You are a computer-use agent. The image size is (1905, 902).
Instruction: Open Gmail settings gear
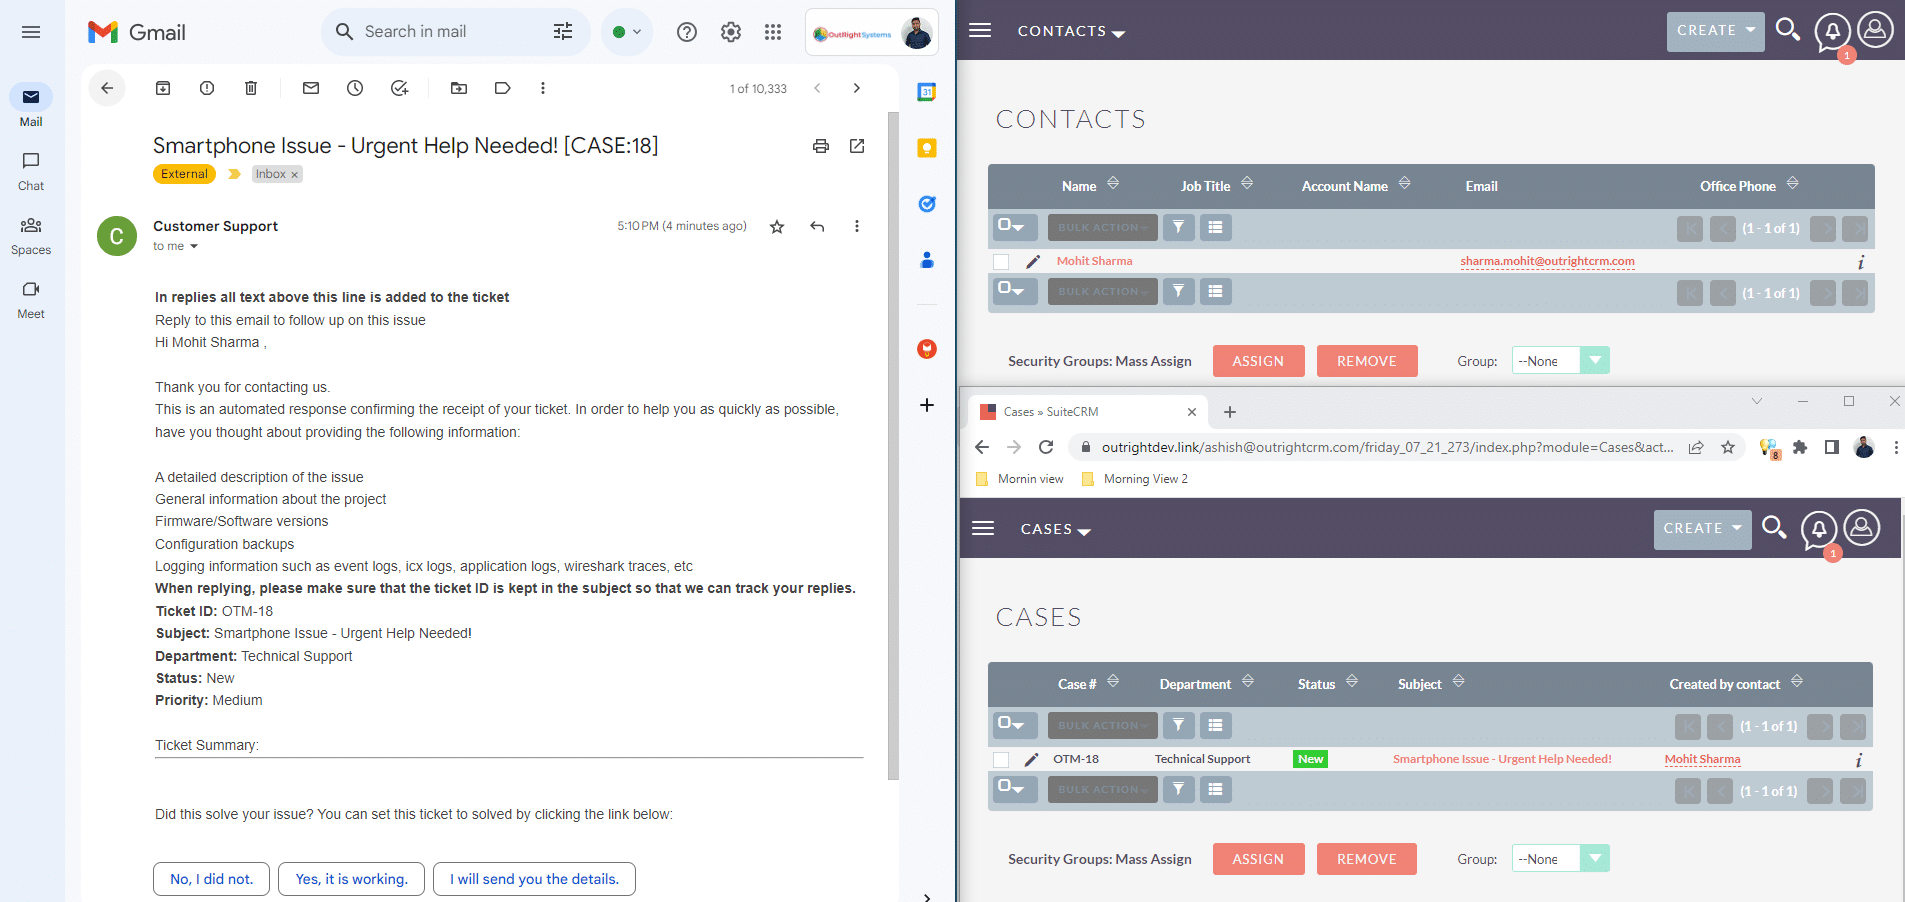731,32
